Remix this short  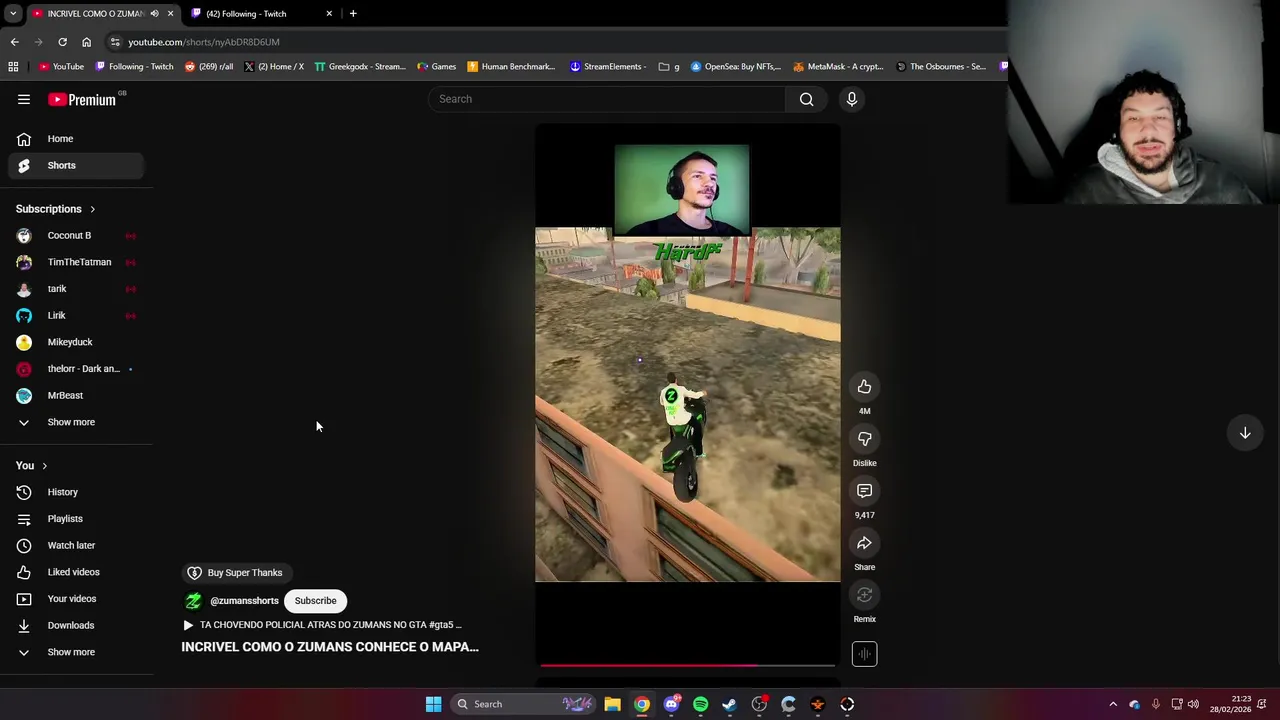click(x=864, y=595)
